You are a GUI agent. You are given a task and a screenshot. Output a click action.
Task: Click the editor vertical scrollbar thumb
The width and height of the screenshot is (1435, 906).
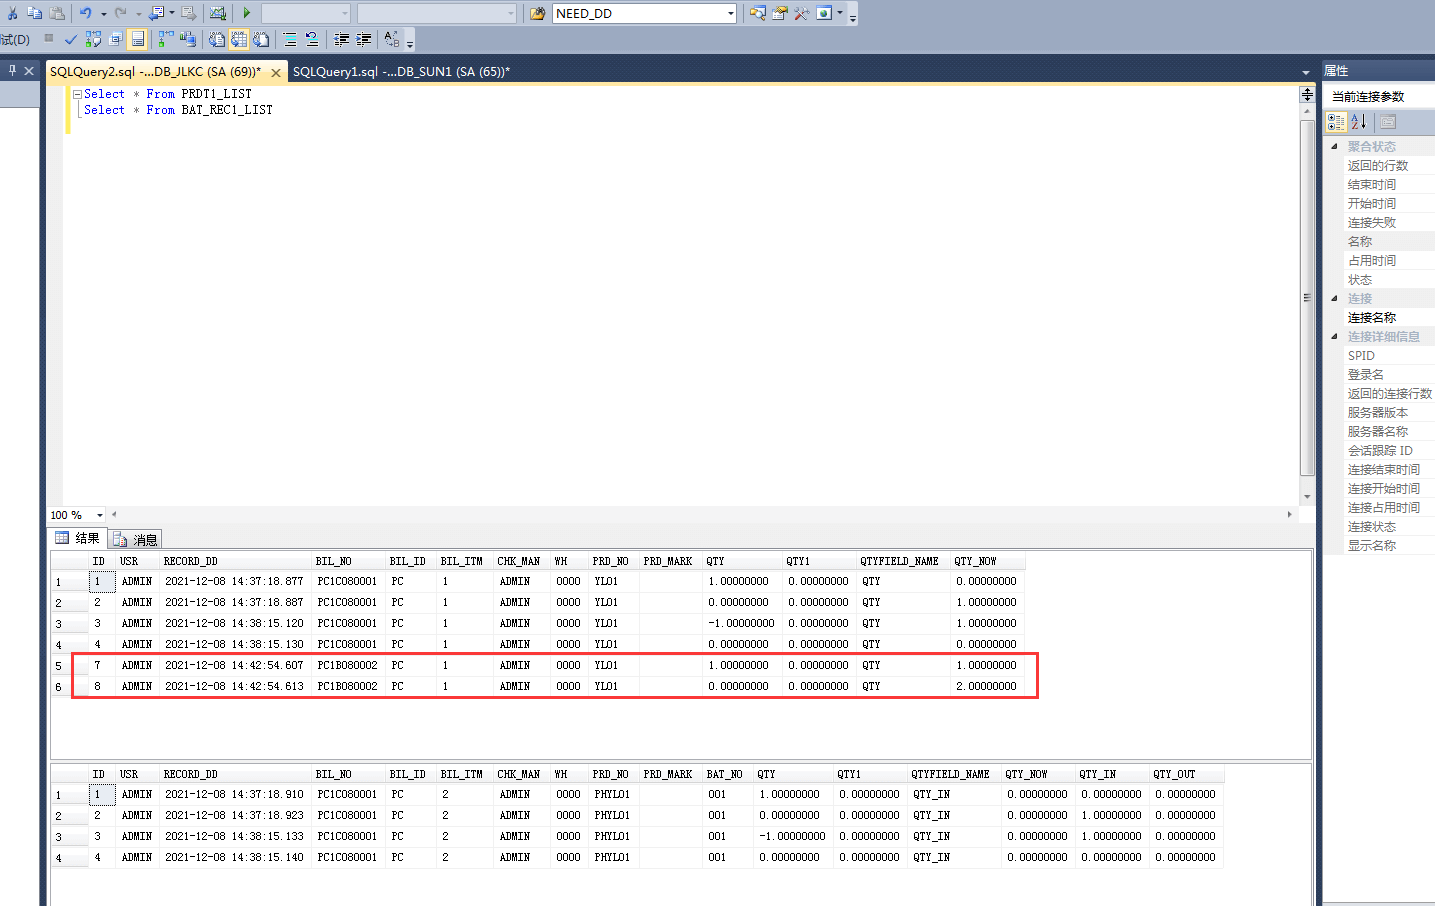pos(1307,298)
